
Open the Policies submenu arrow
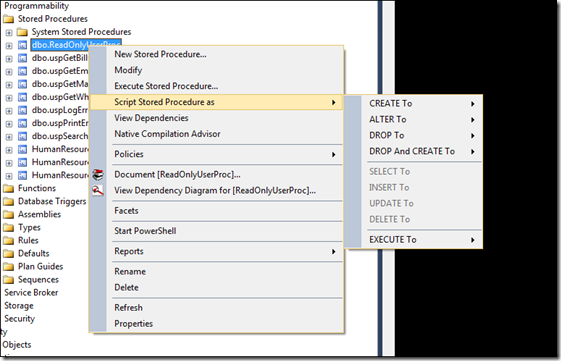pyautogui.click(x=333, y=155)
